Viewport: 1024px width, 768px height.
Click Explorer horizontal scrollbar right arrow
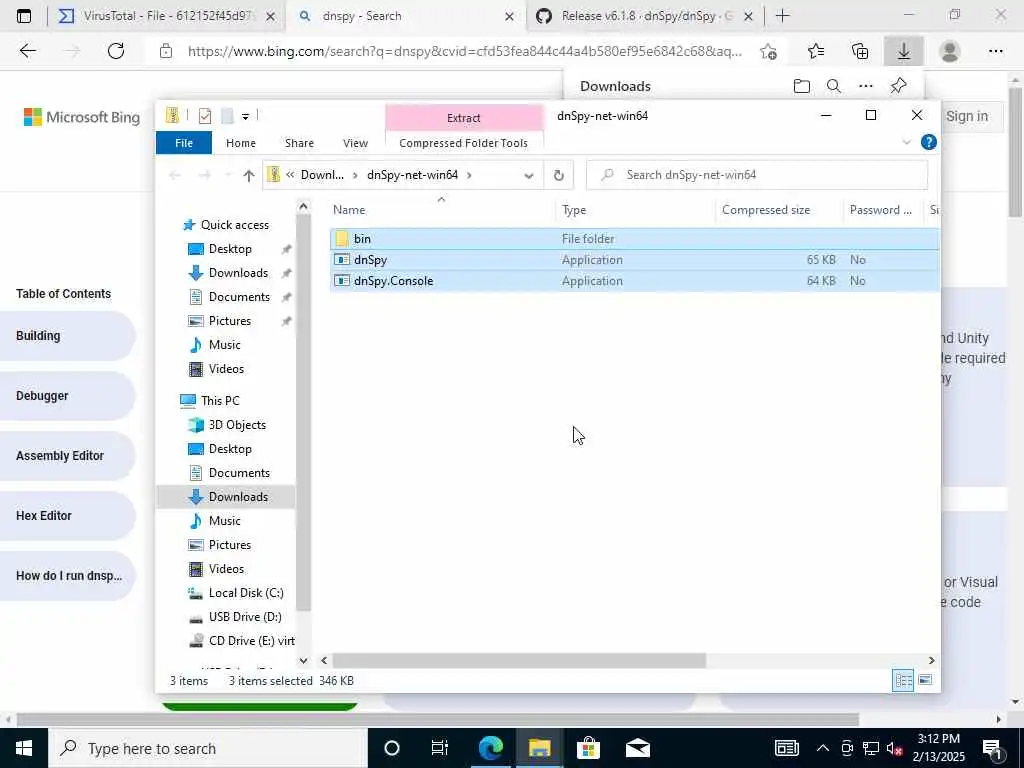(x=931, y=660)
